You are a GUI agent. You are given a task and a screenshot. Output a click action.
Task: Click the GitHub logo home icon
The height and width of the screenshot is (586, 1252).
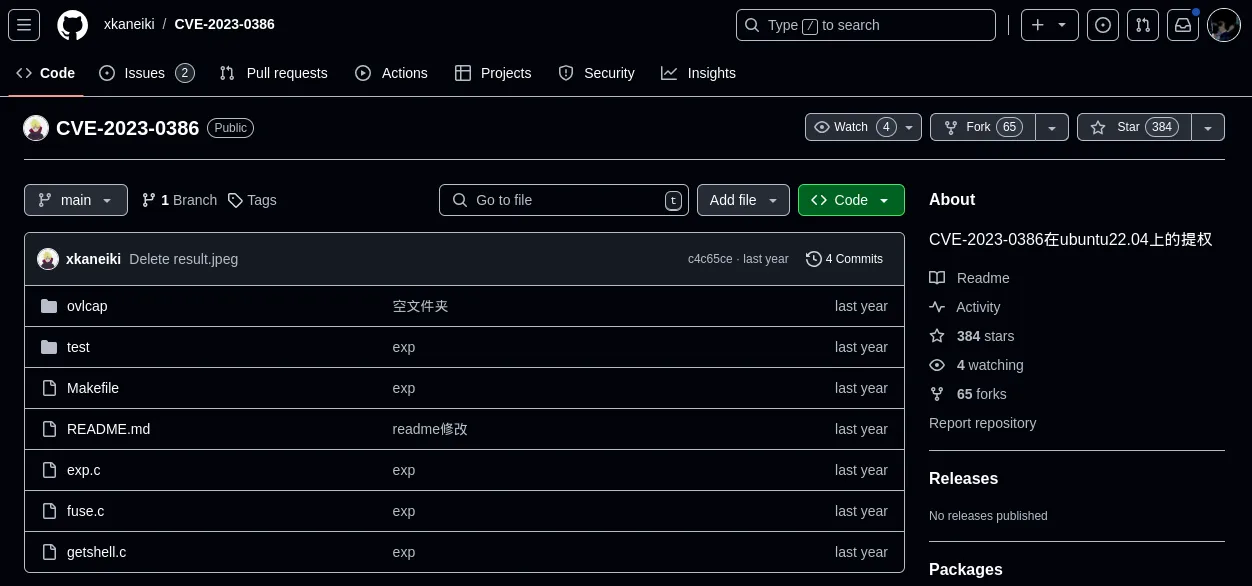pos(72,25)
